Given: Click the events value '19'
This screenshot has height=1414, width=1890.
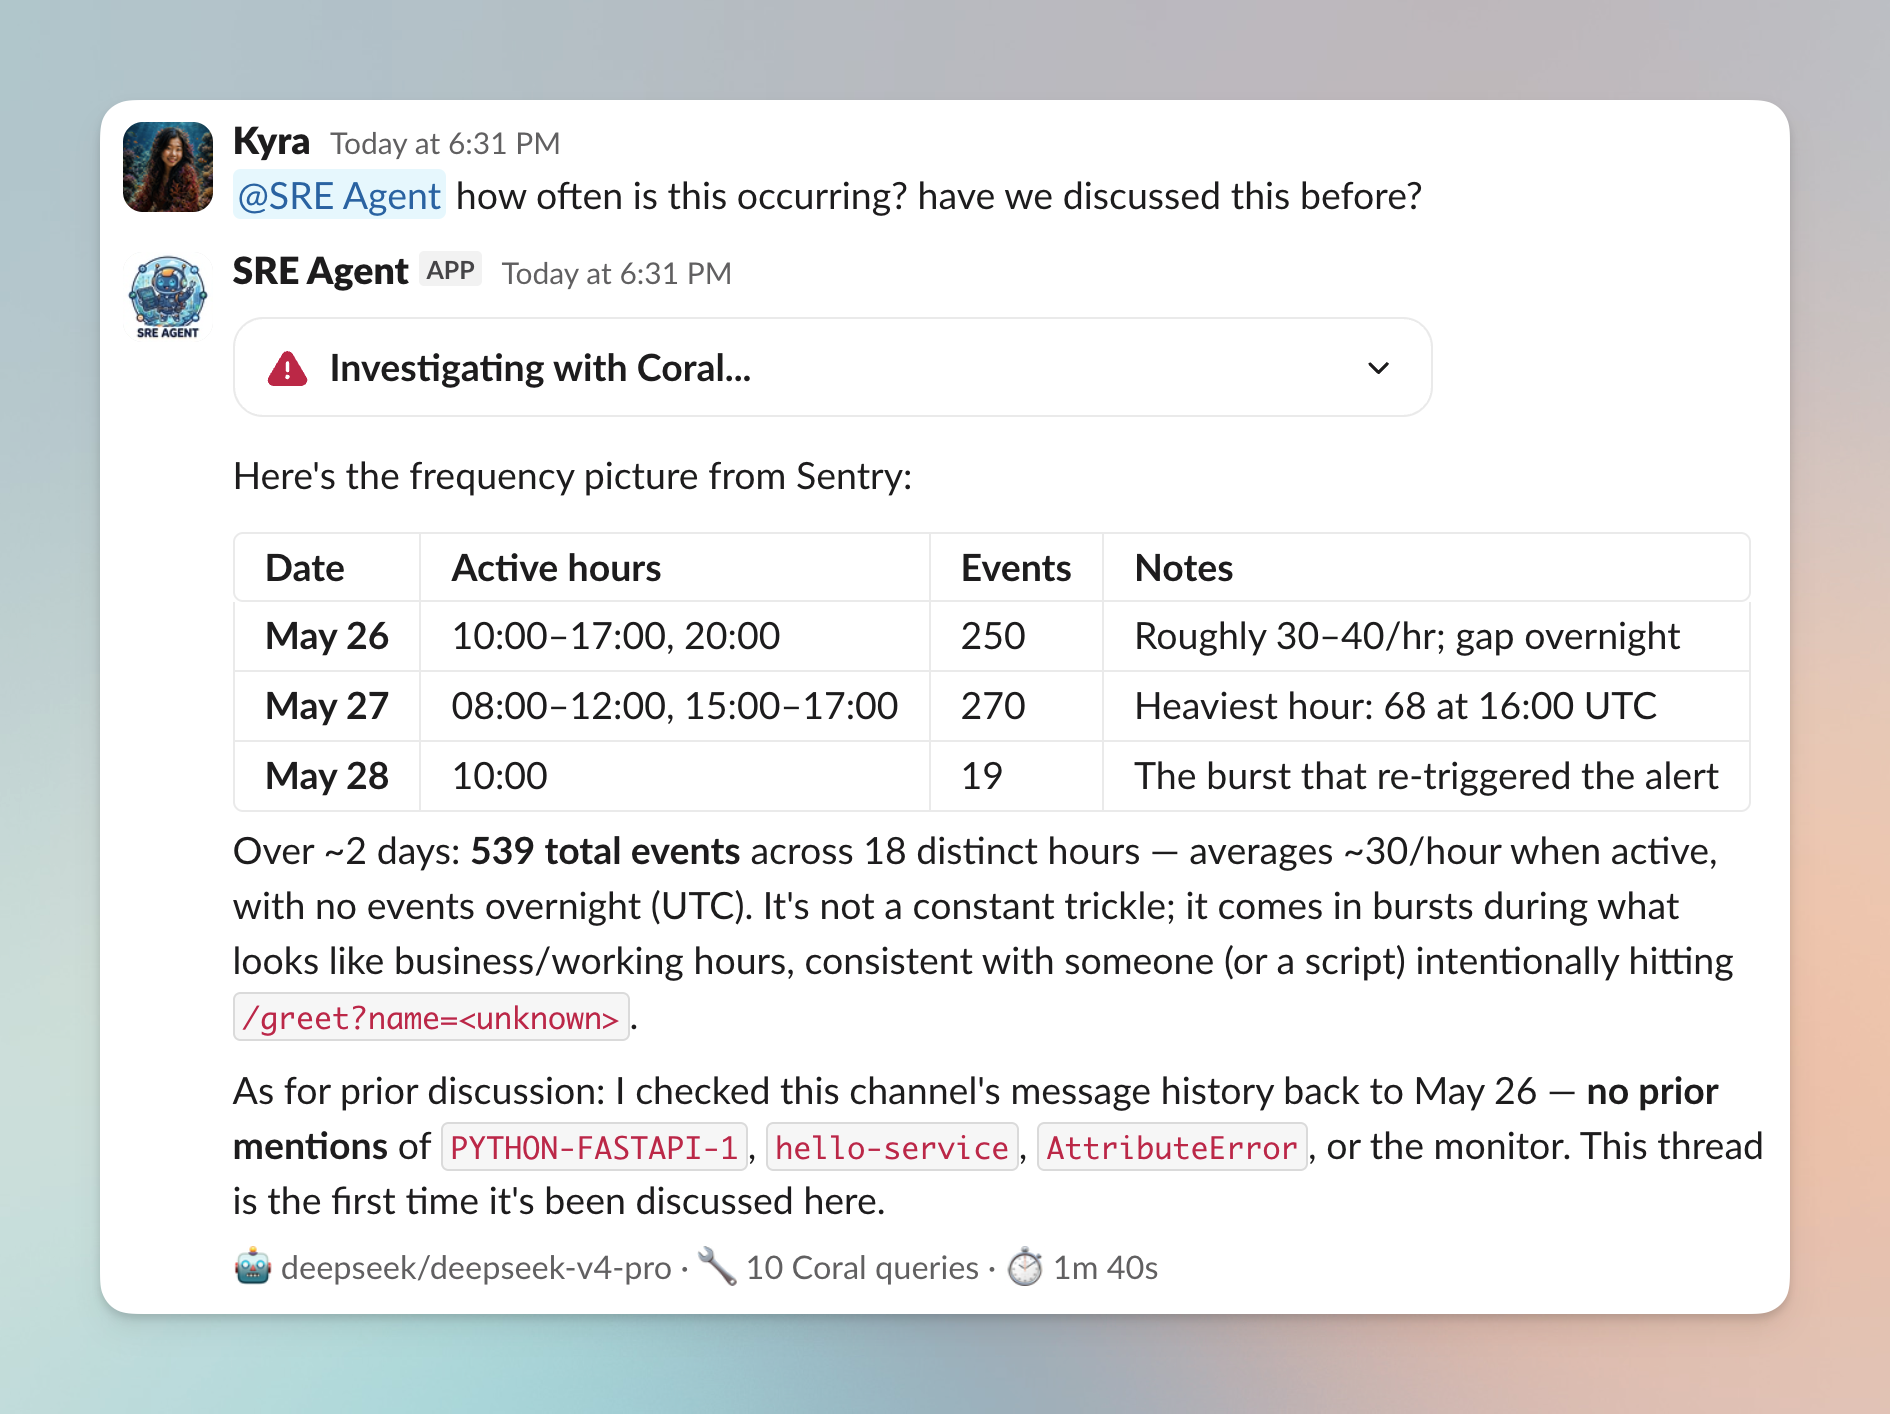Looking at the screenshot, I should [x=982, y=776].
